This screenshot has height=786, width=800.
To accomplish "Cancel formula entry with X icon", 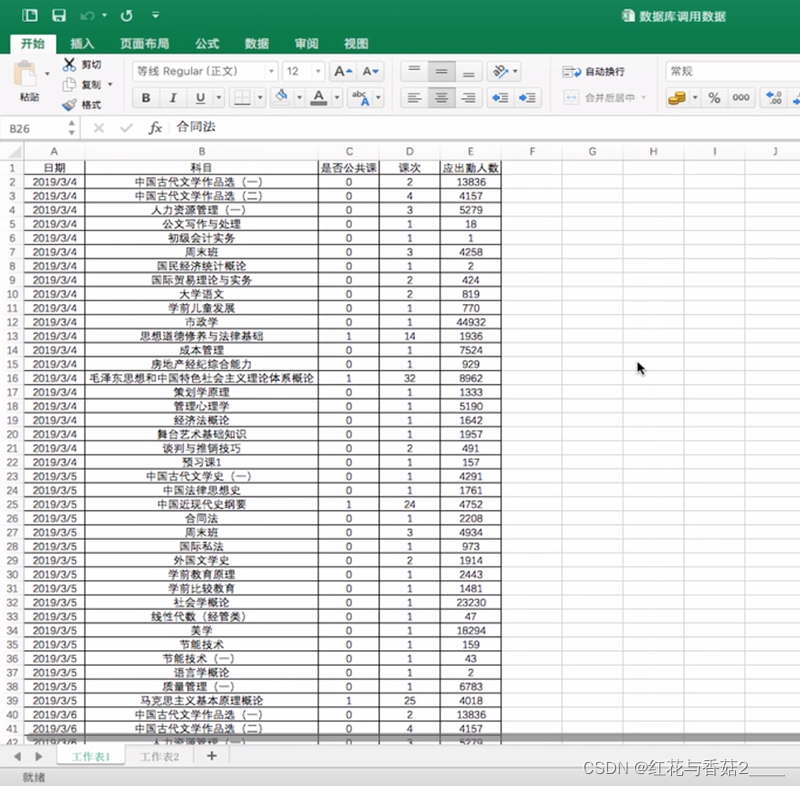I will (x=99, y=128).
